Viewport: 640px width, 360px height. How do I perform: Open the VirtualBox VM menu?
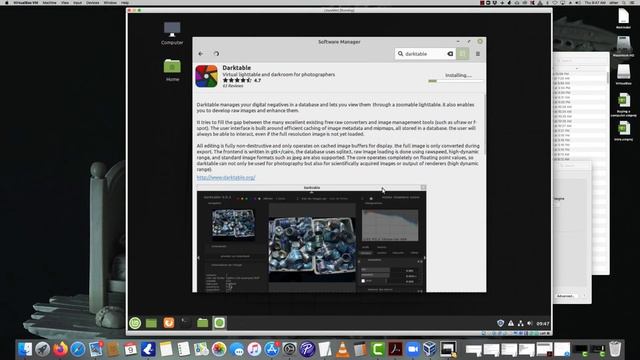click(26, 2)
